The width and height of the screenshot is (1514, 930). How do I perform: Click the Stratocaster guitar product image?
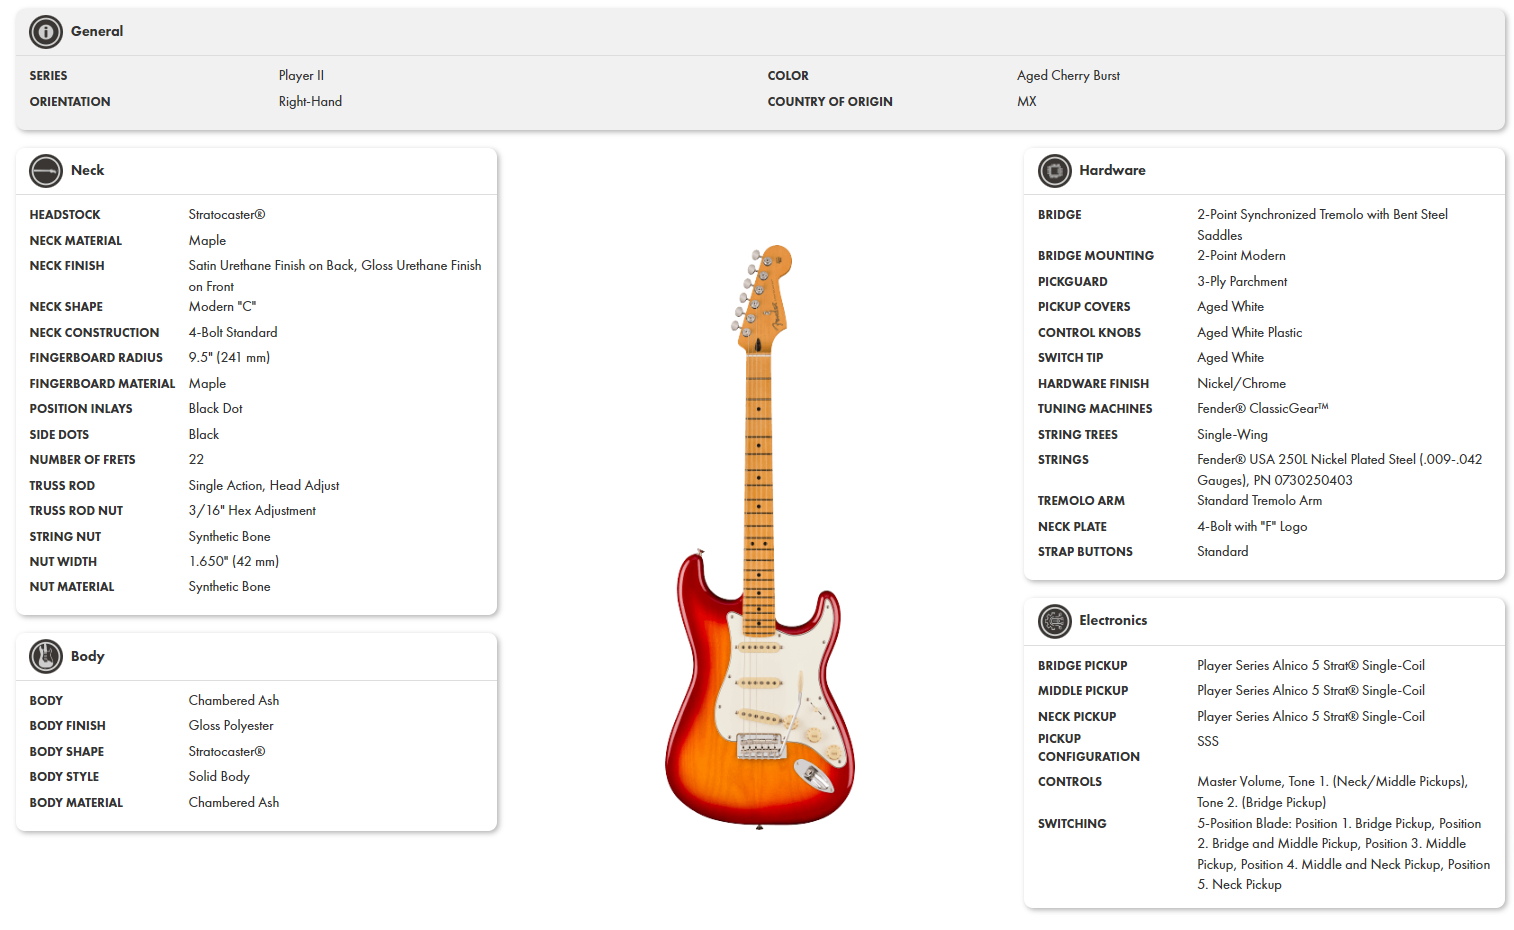(x=760, y=537)
